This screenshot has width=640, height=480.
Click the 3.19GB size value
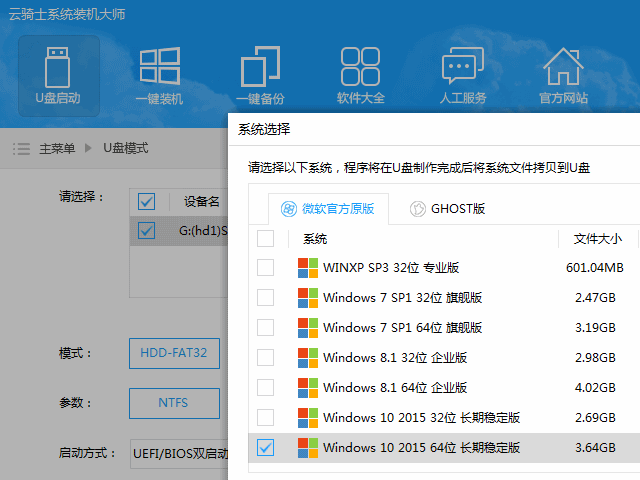pyautogui.click(x=595, y=328)
